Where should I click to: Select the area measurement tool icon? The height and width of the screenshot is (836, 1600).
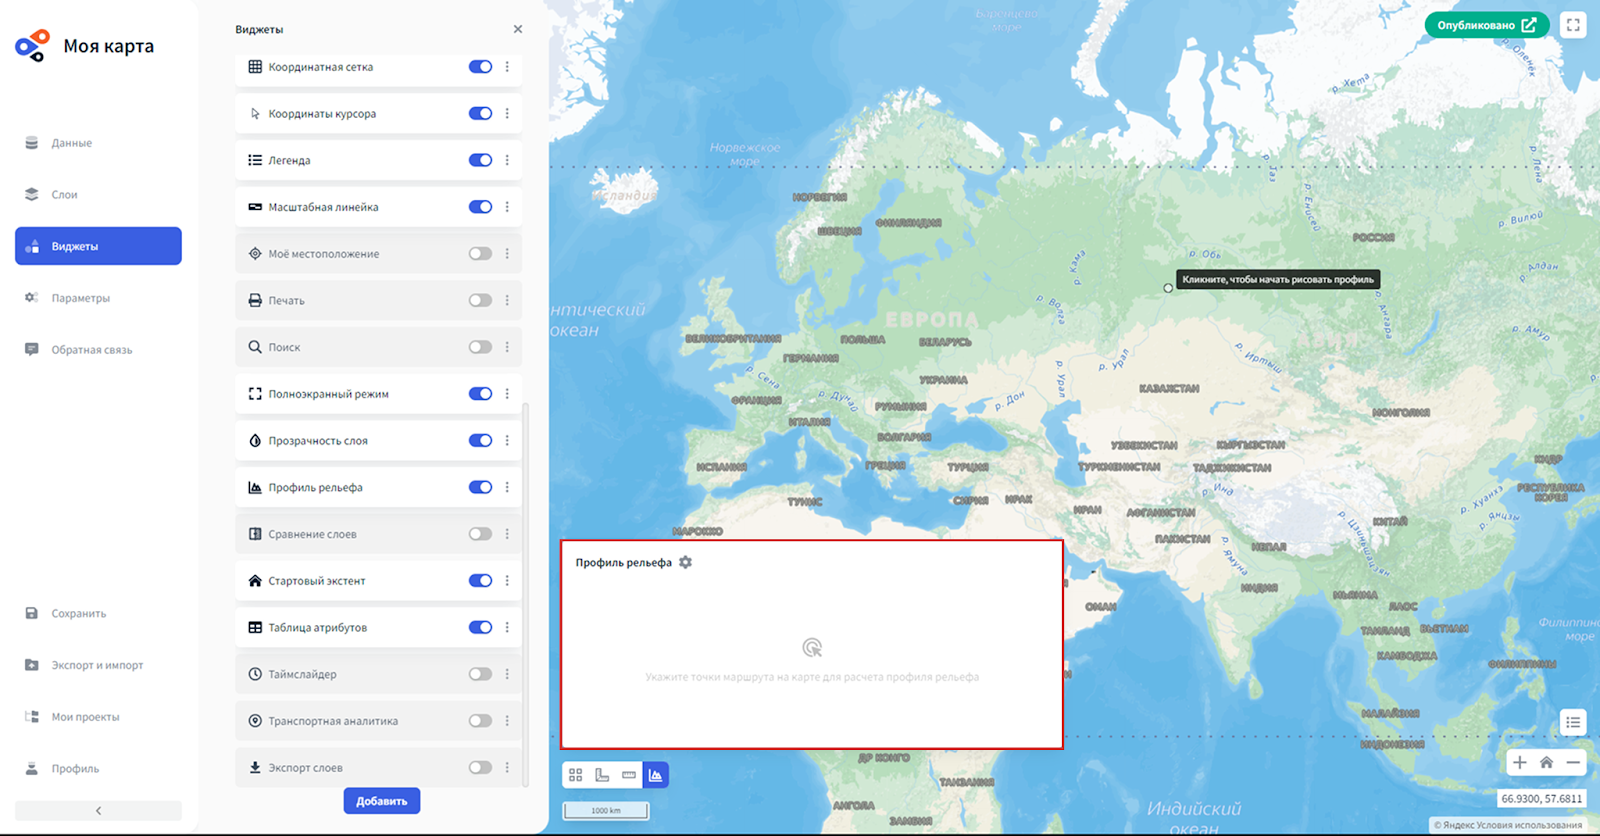(602, 775)
